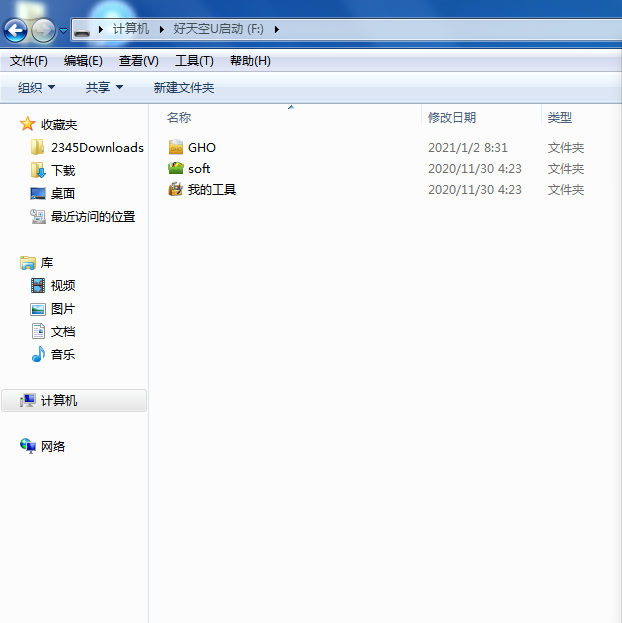Click the 计算机 computer icon
622x623 pixels.
[x=27, y=400]
